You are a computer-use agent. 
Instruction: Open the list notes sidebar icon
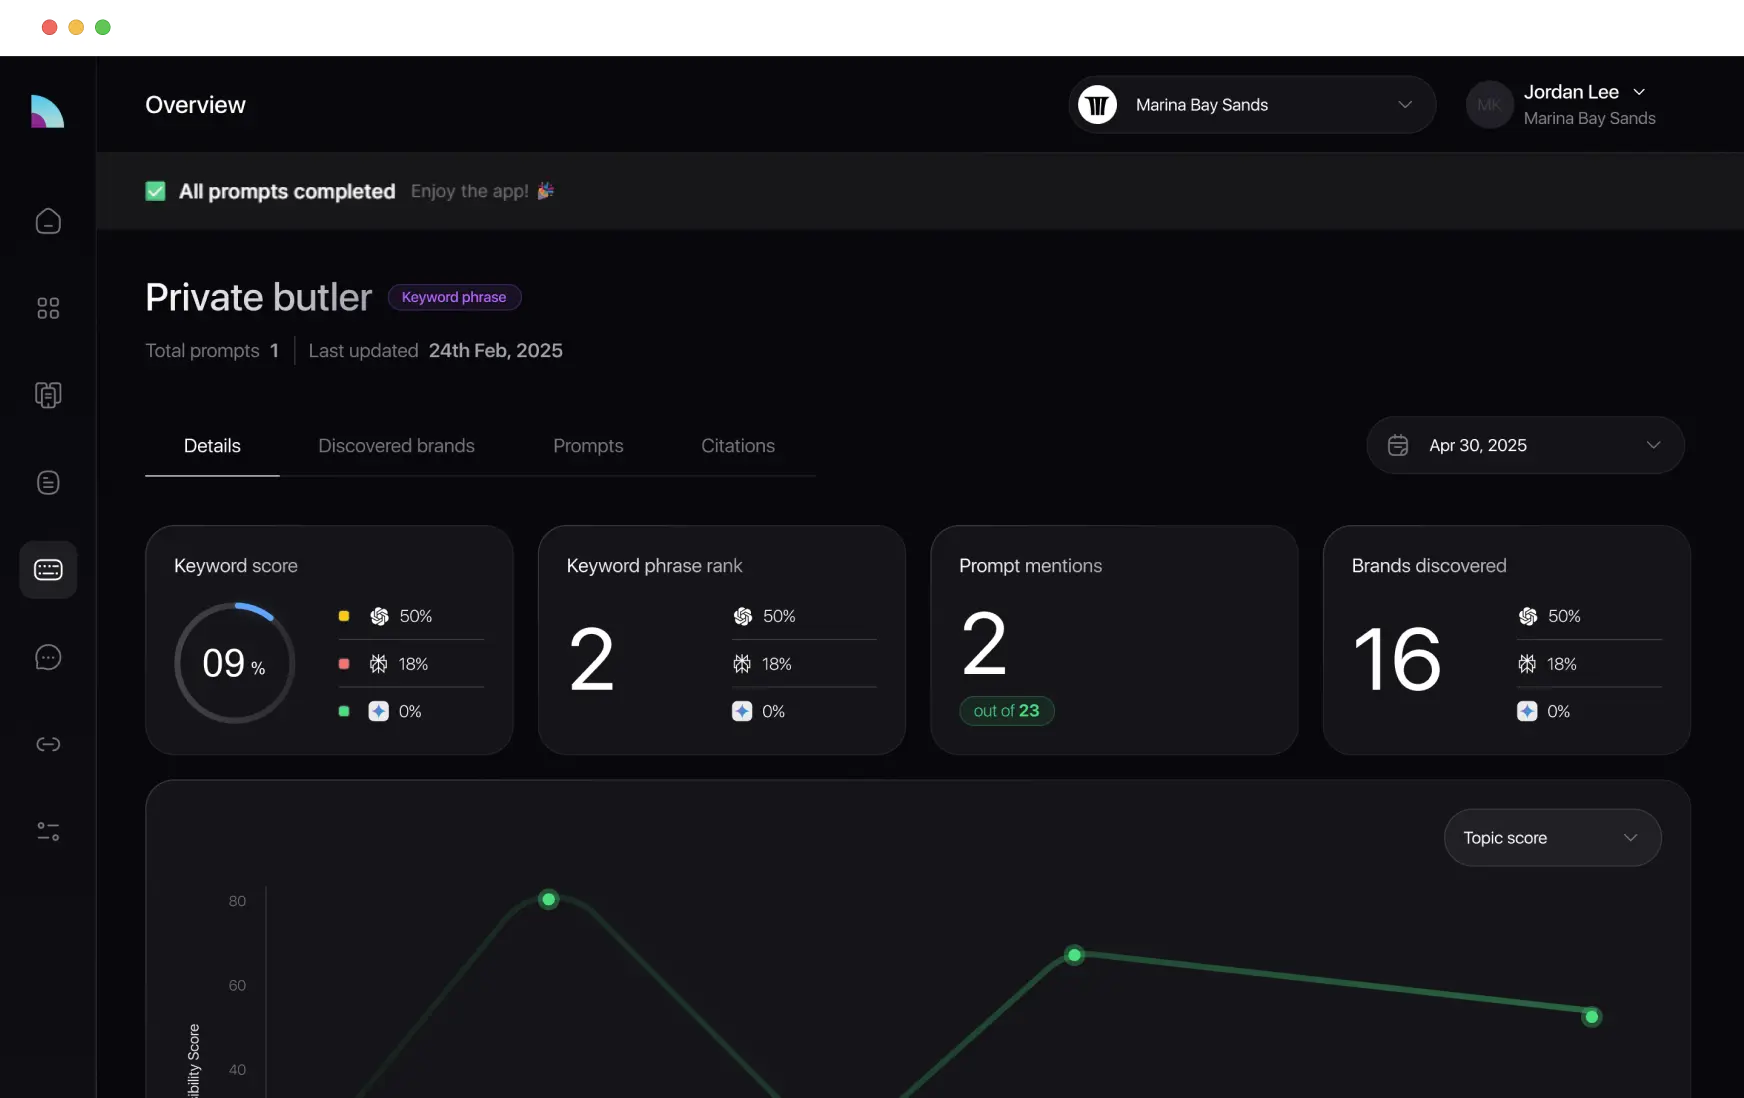[48, 483]
